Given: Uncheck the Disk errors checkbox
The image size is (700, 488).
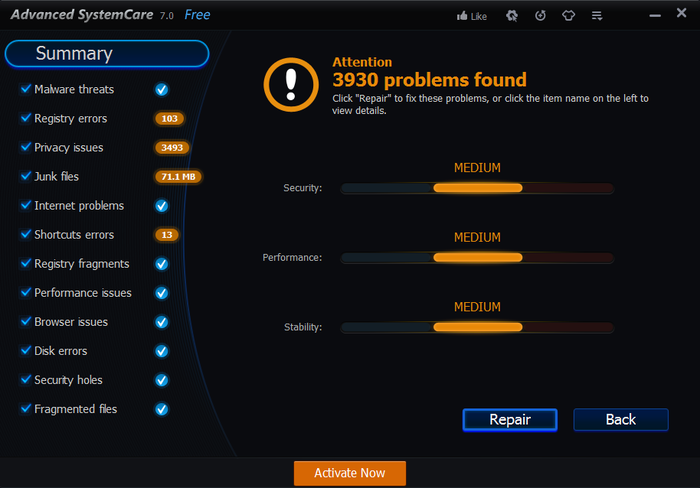Looking at the screenshot, I should point(26,350).
